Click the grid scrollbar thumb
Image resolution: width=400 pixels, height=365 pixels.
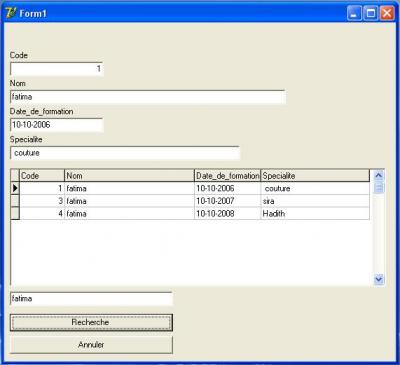pos(379,188)
